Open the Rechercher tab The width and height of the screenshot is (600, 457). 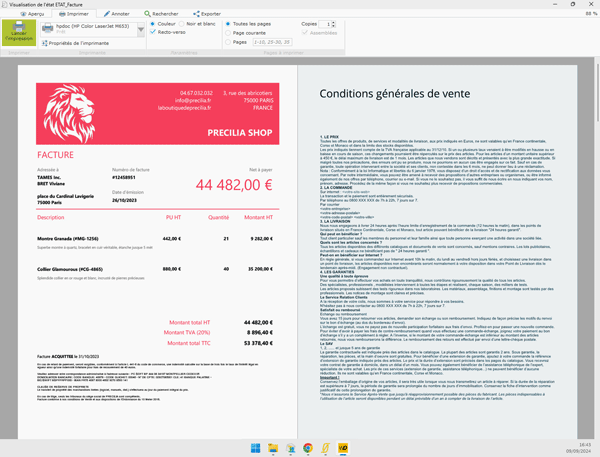(164, 14)
